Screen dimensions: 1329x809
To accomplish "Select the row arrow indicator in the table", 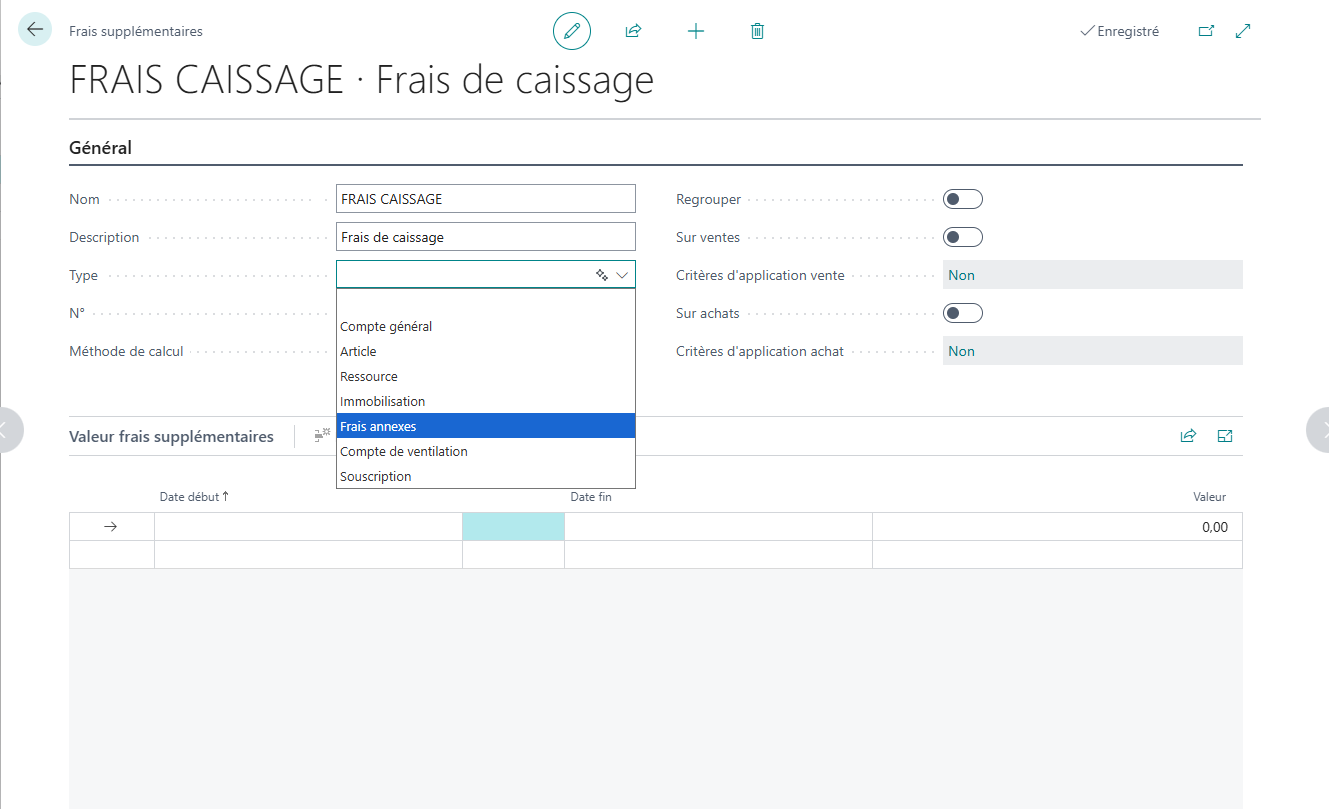I will (x=111, y=527).
